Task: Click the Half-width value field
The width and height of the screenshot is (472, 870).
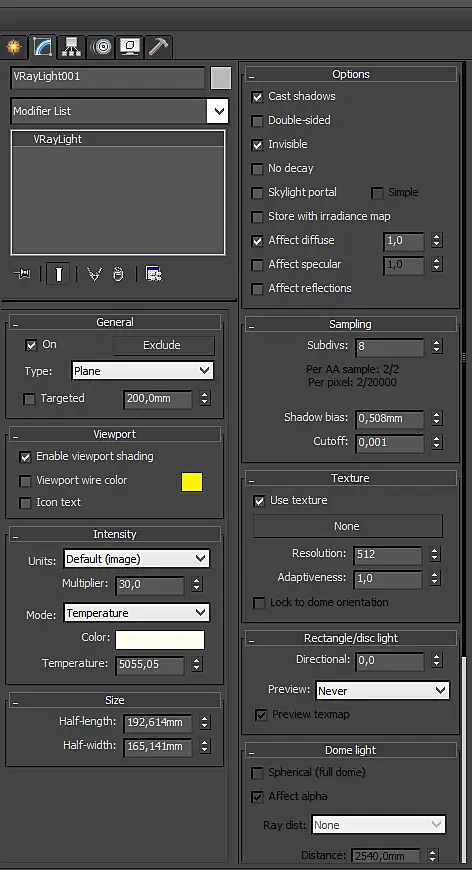Action: 158,747
